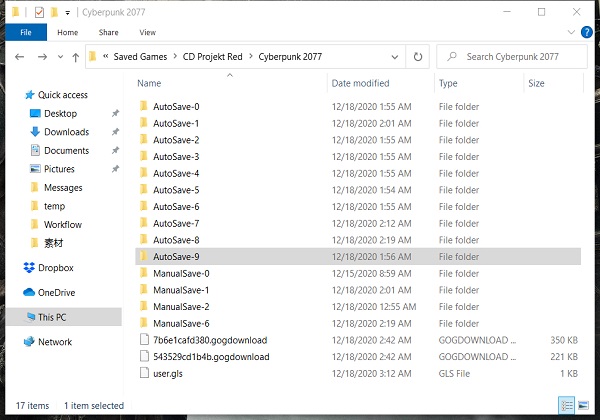Select the AutoSave-5 folder
Viewport: 600px width, 420px height.
point(176,190)
